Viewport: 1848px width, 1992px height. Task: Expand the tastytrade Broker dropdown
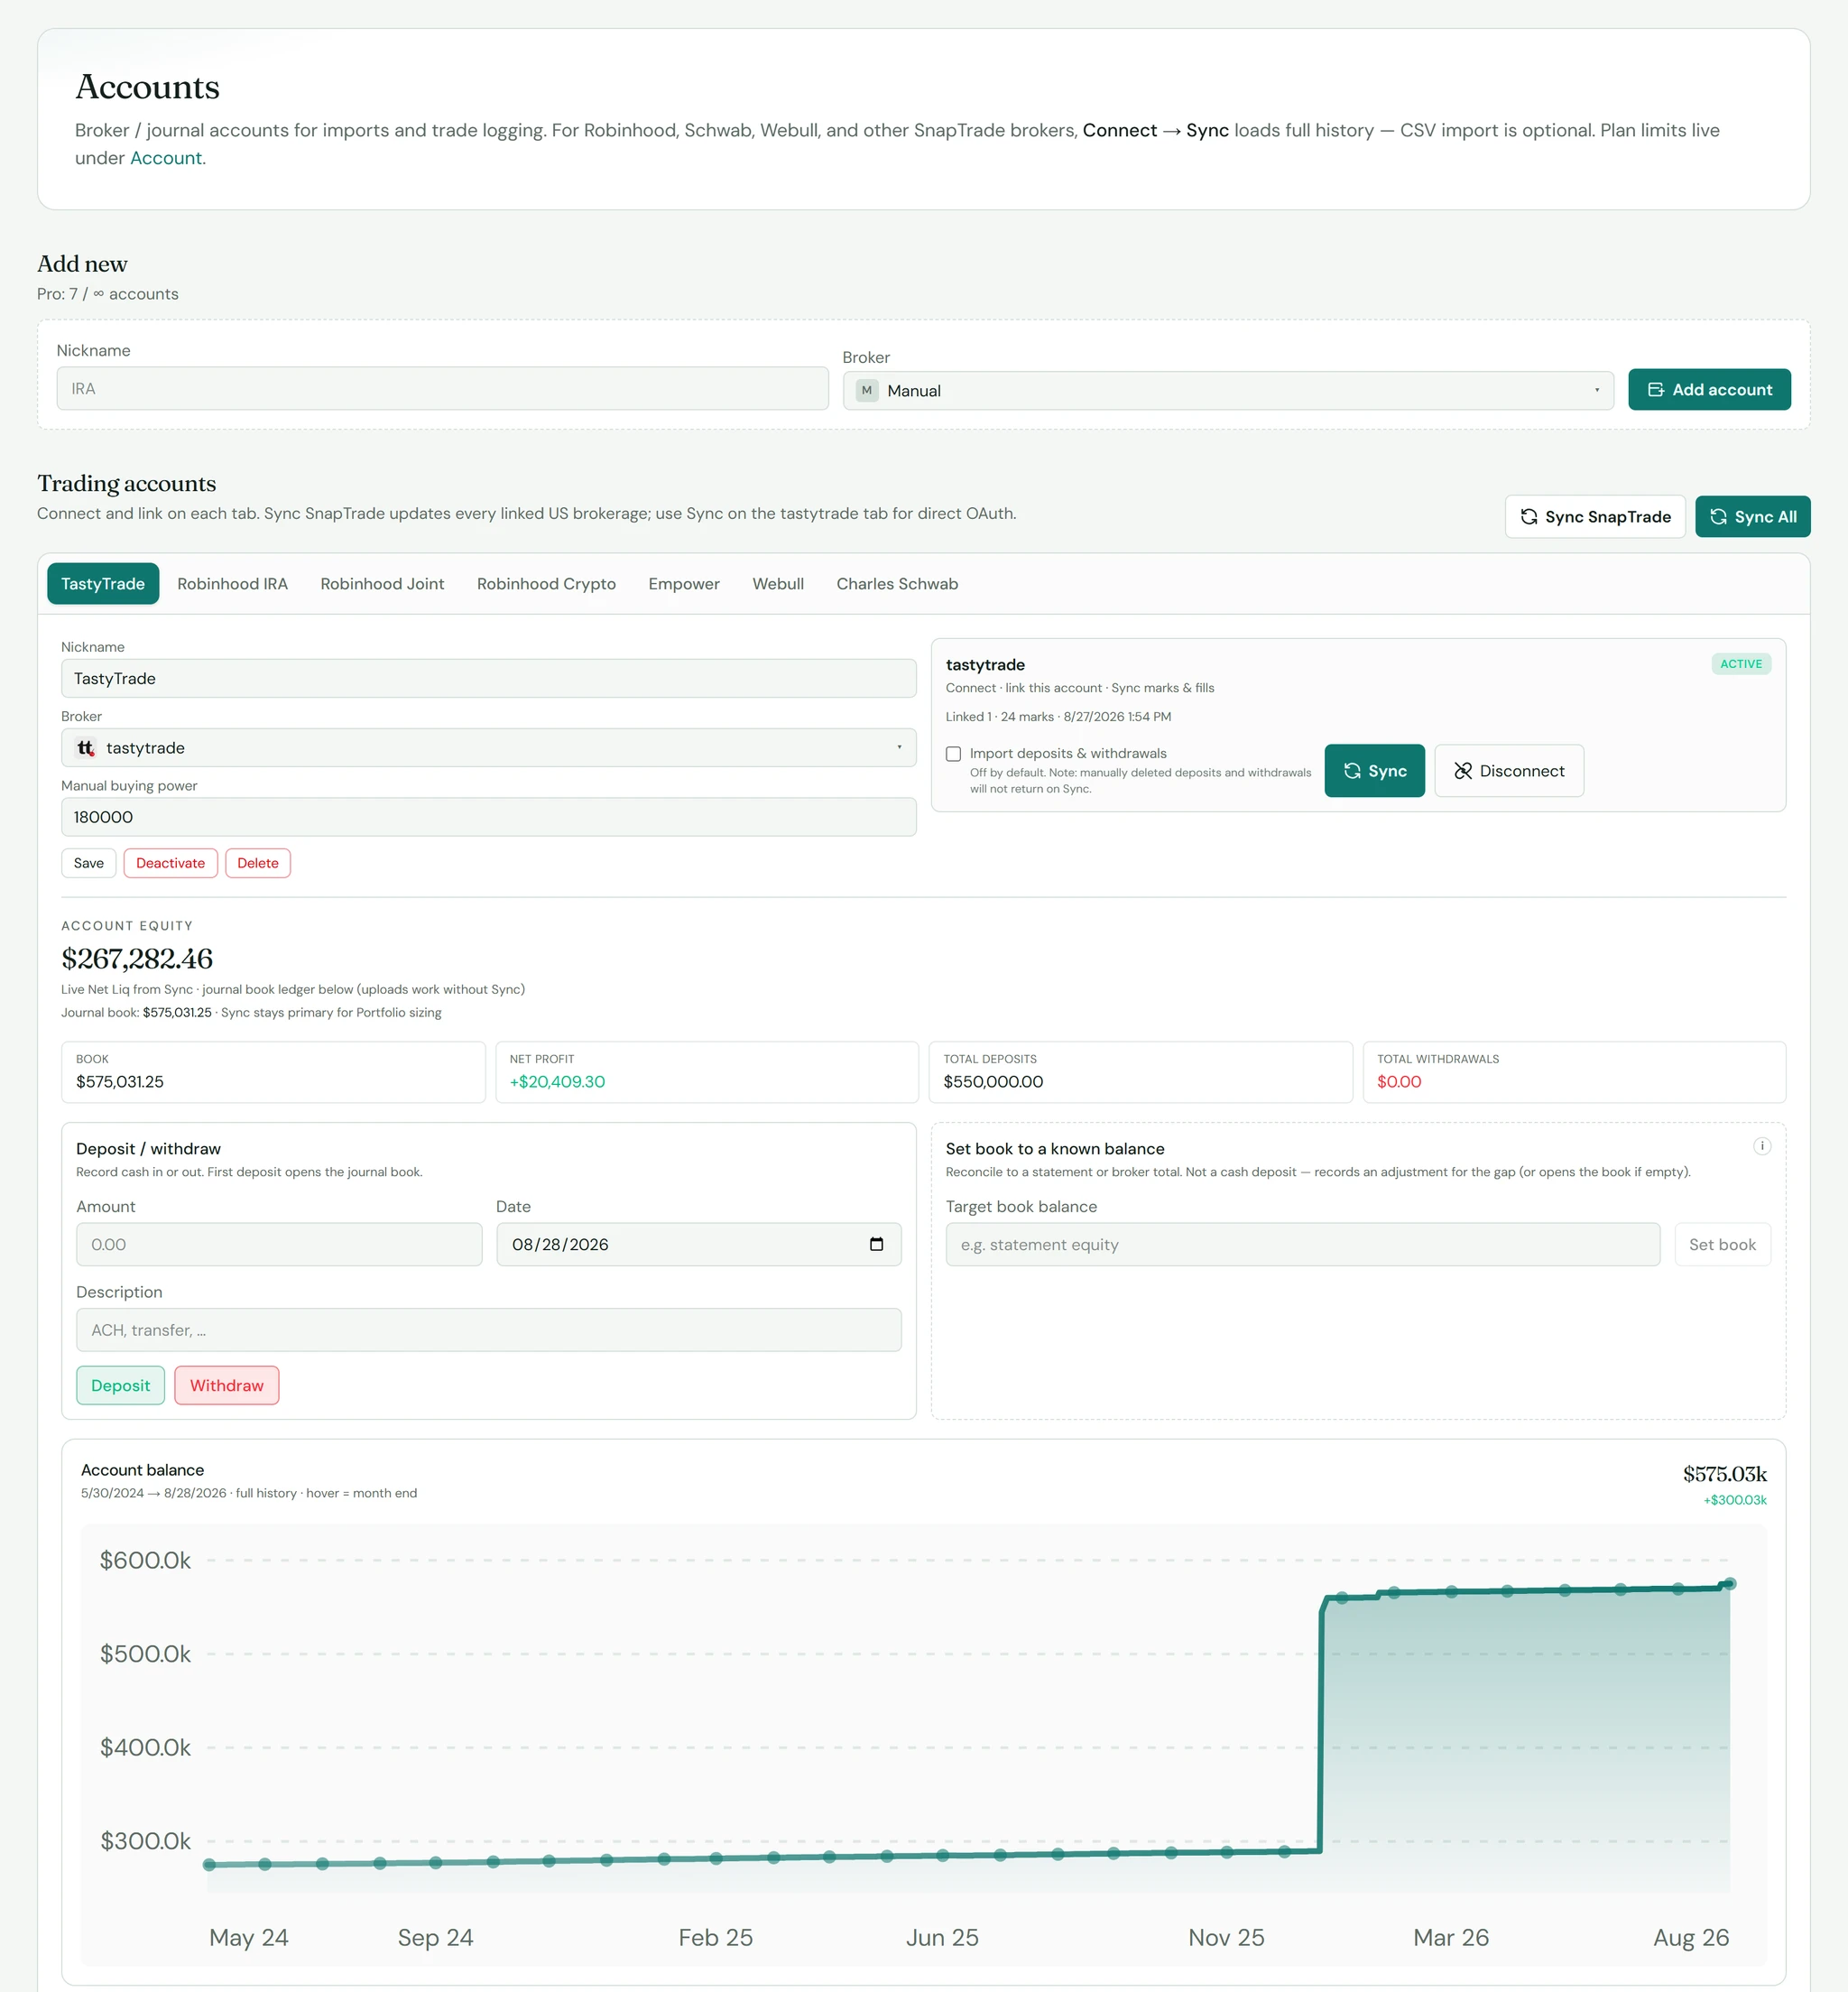pos(488,748)
